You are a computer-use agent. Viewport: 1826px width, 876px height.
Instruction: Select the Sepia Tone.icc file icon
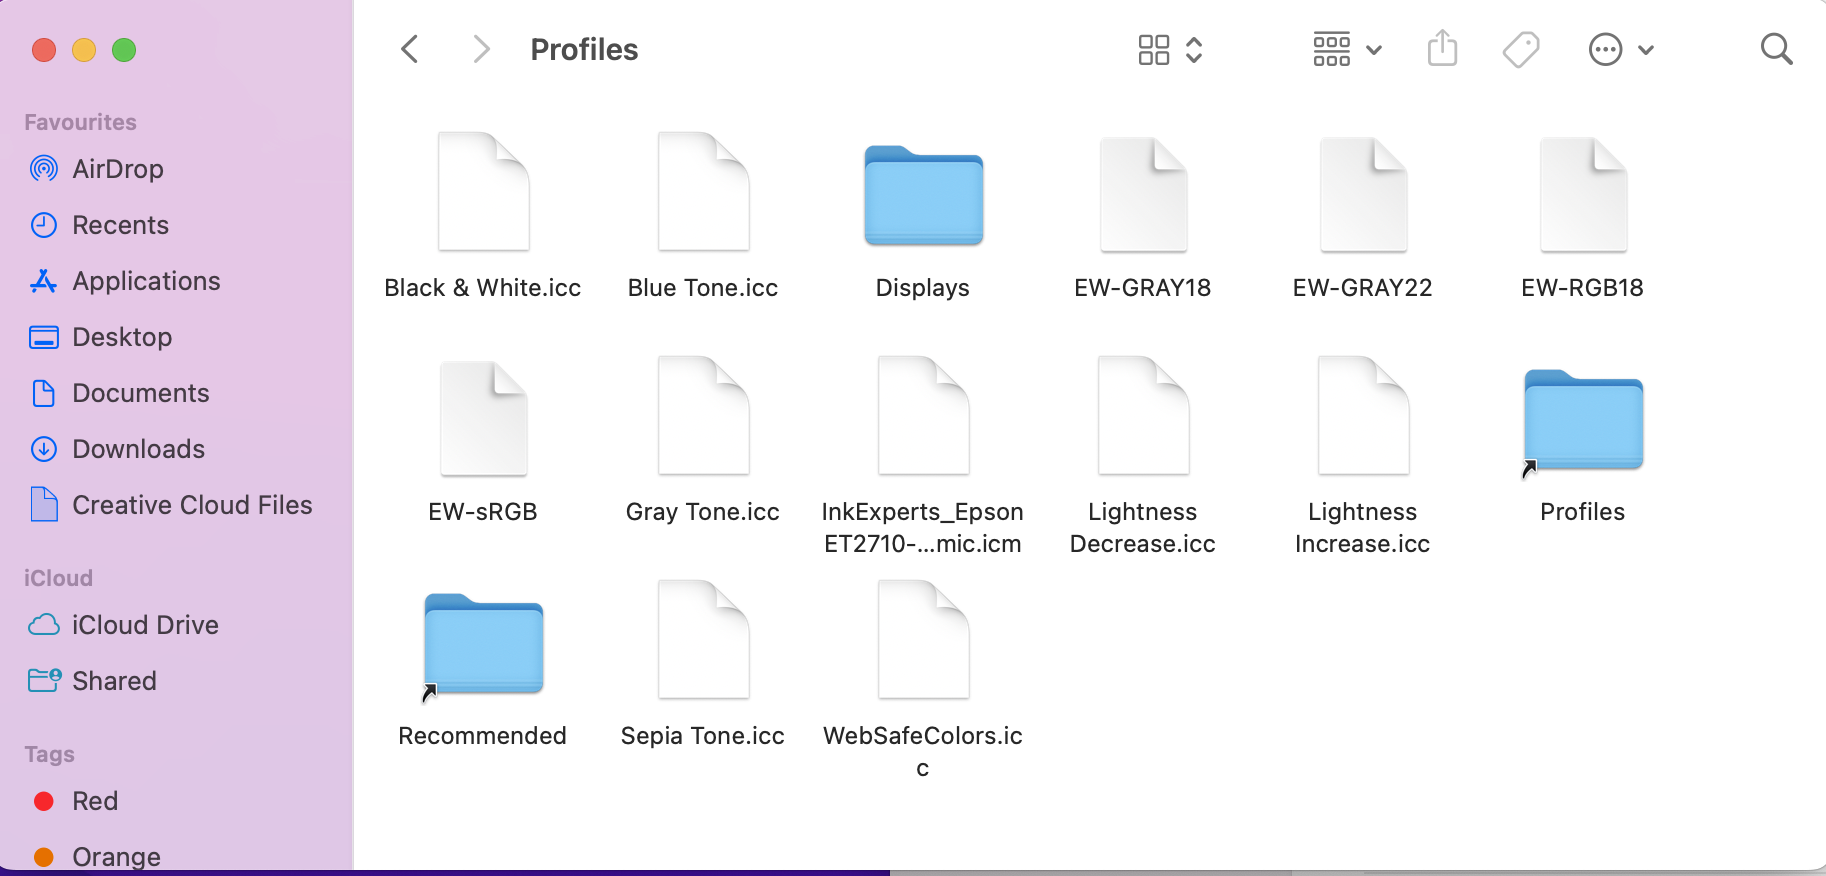pos(703,639)
